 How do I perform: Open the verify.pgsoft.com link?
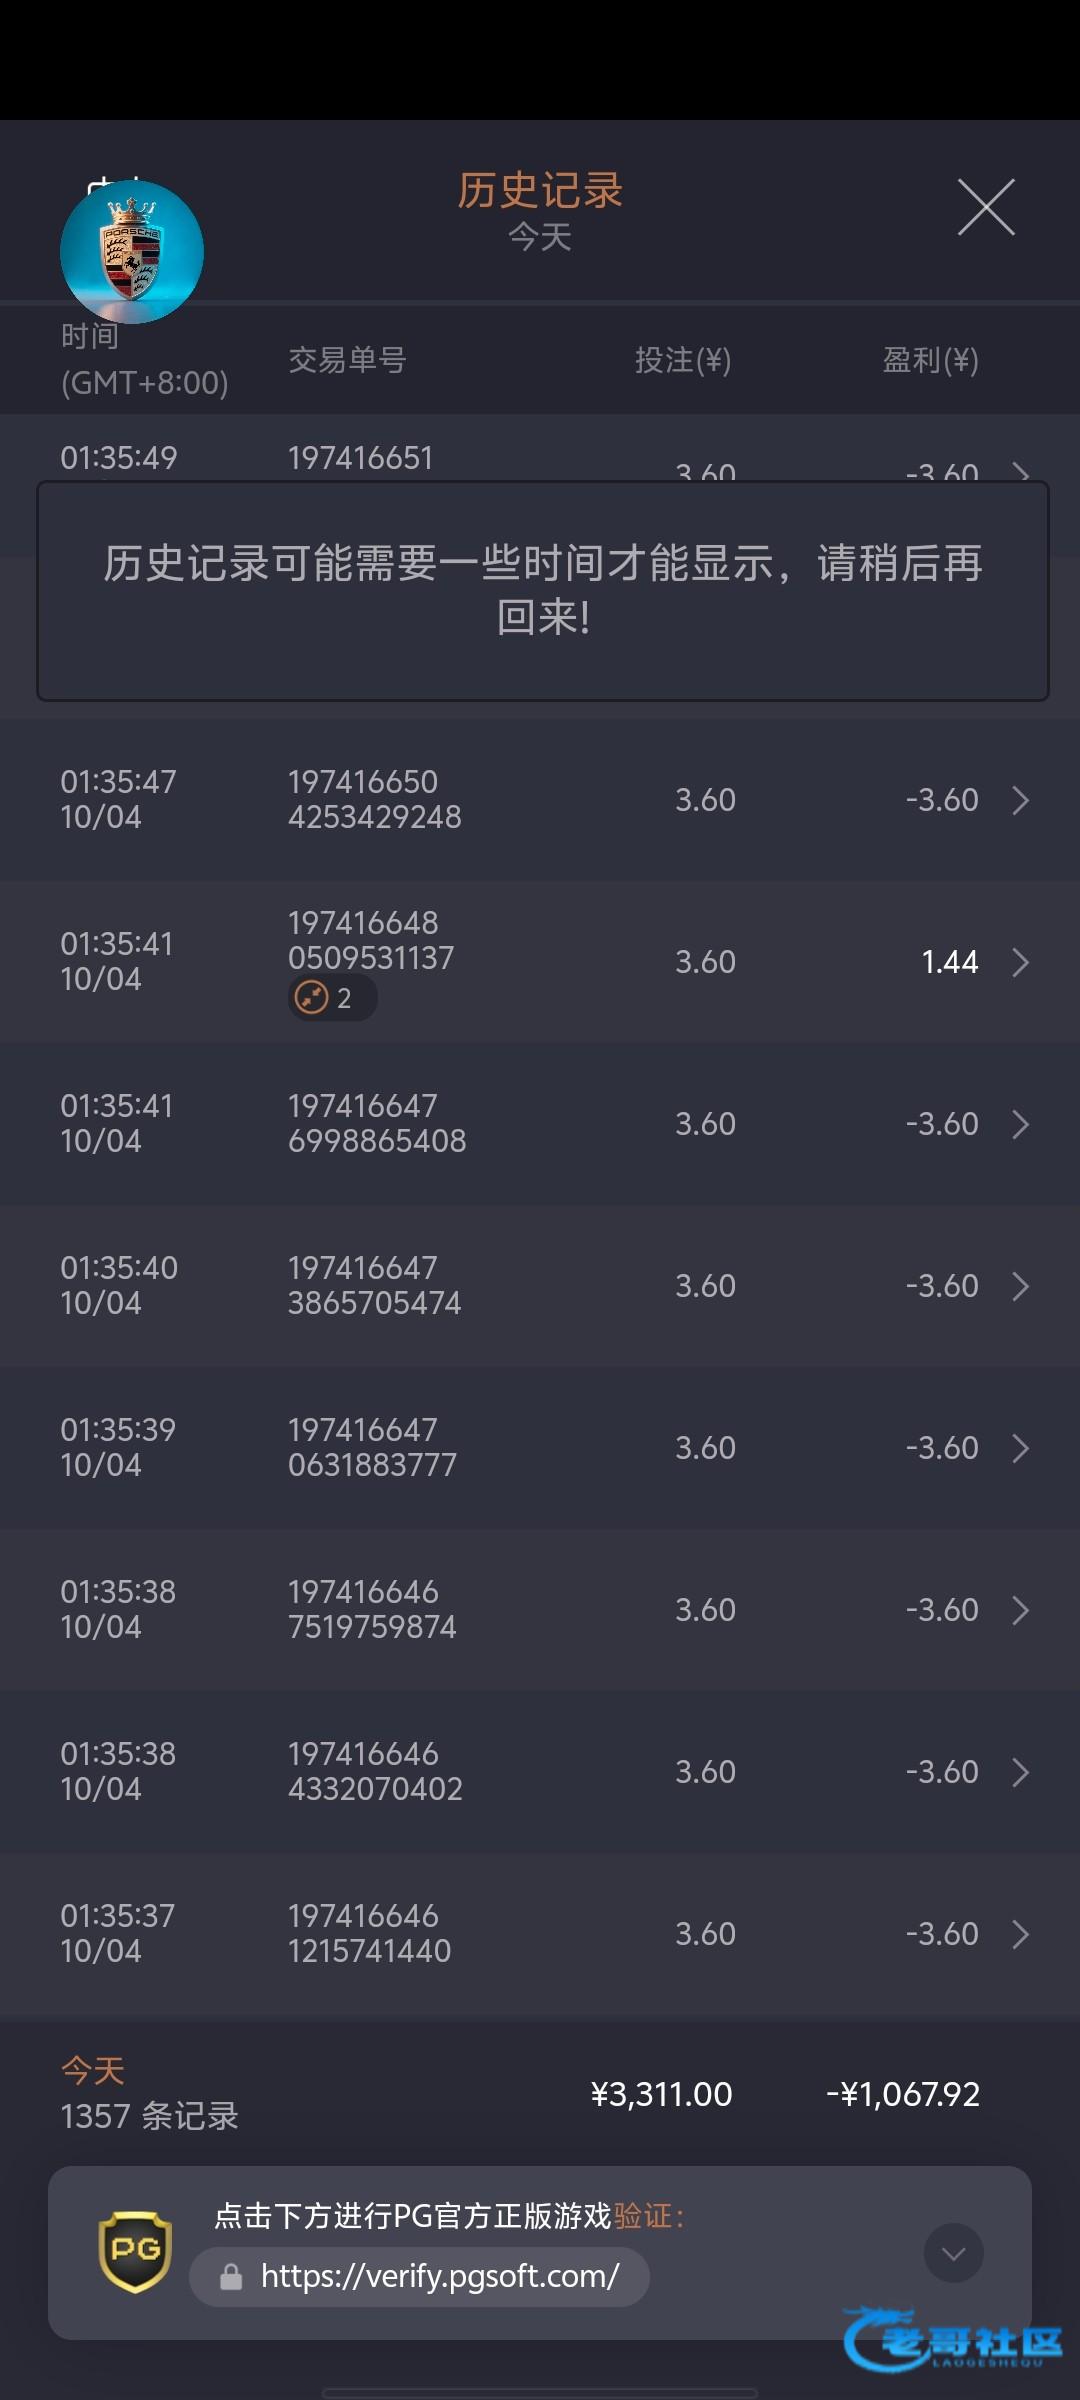439,2277
